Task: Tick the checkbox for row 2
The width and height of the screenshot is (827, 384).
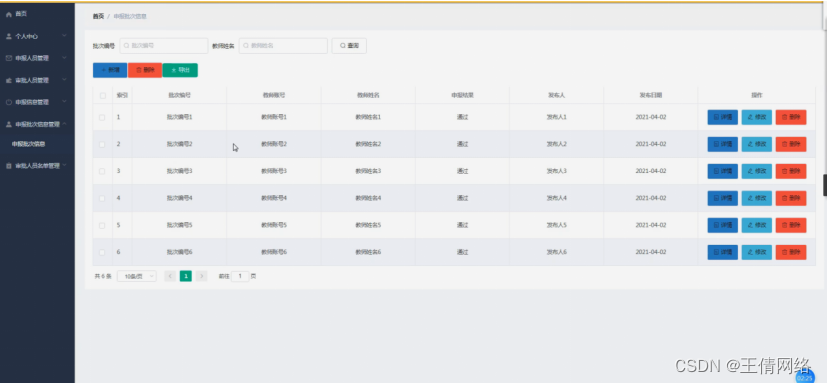Action: (102, 144)
